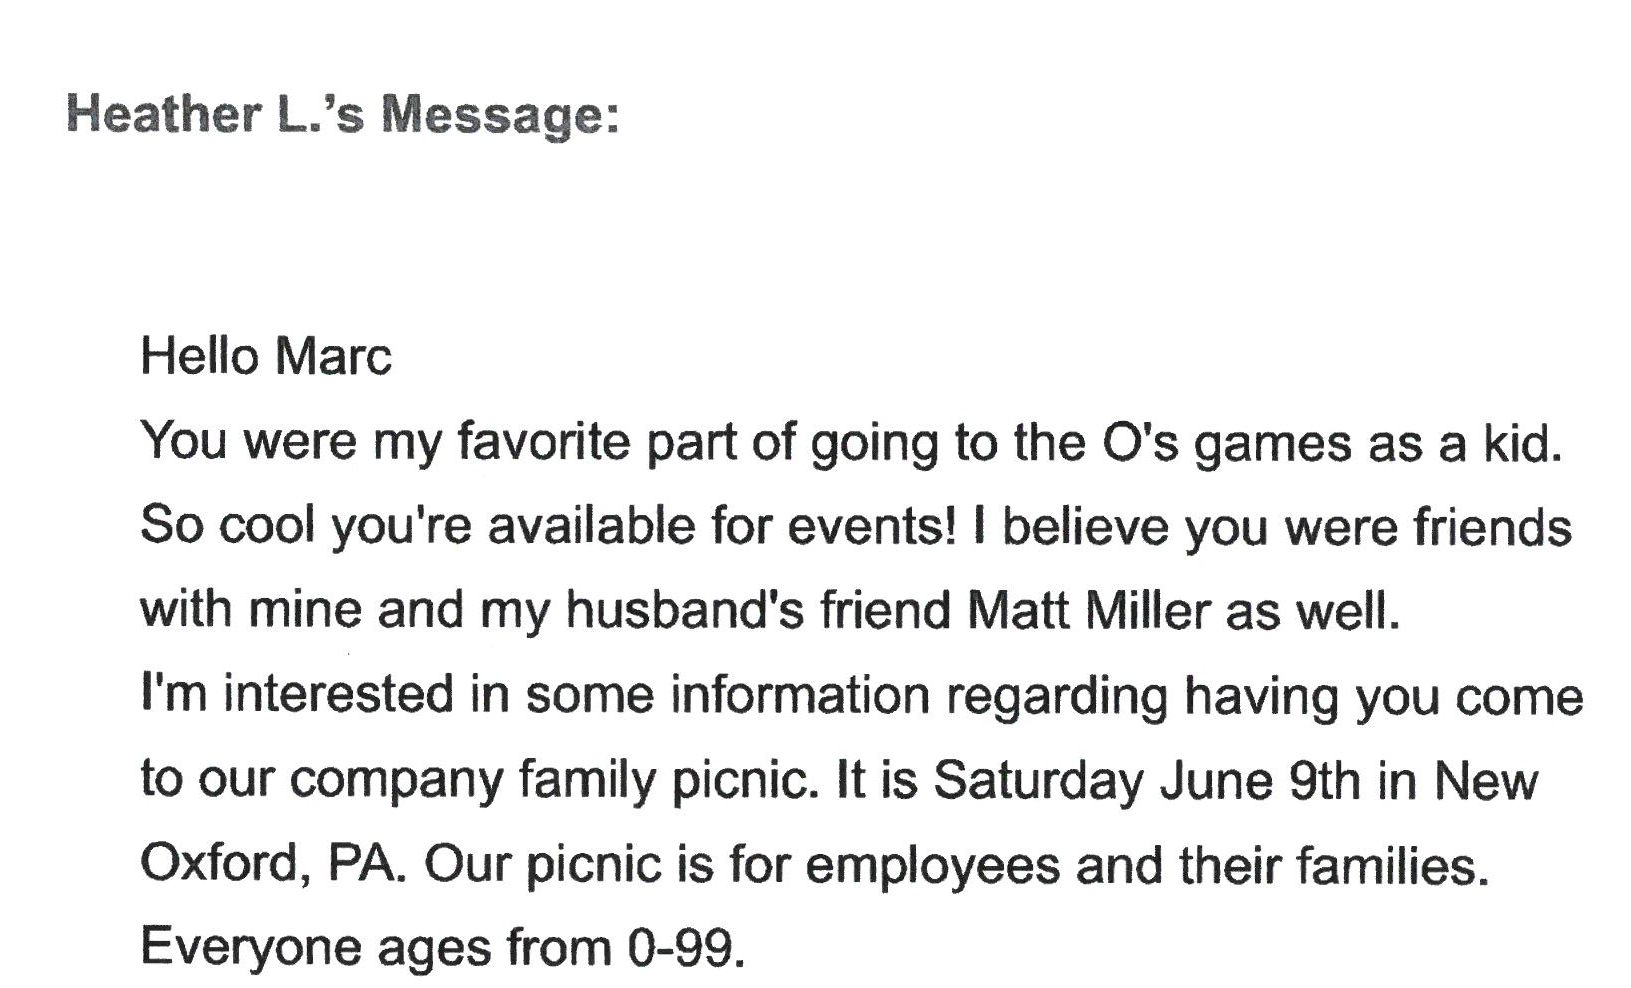Click the greeting 'Hello Marc'

click(x=266, y=356)
